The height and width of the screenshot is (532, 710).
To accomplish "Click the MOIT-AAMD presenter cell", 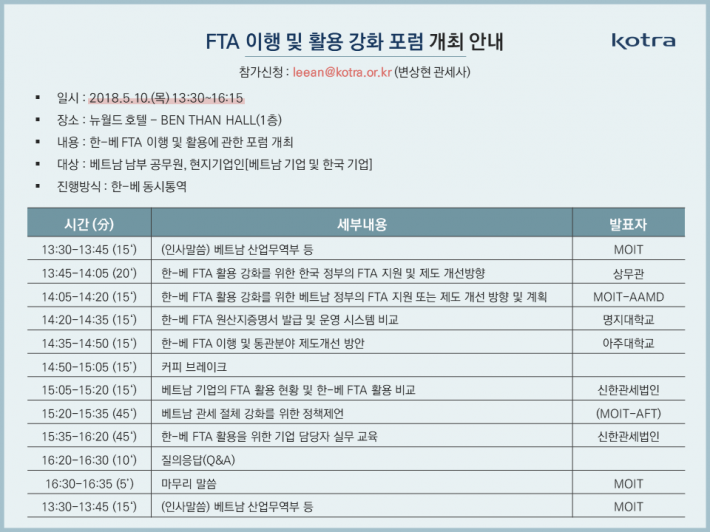I will (x=628, y=297).
